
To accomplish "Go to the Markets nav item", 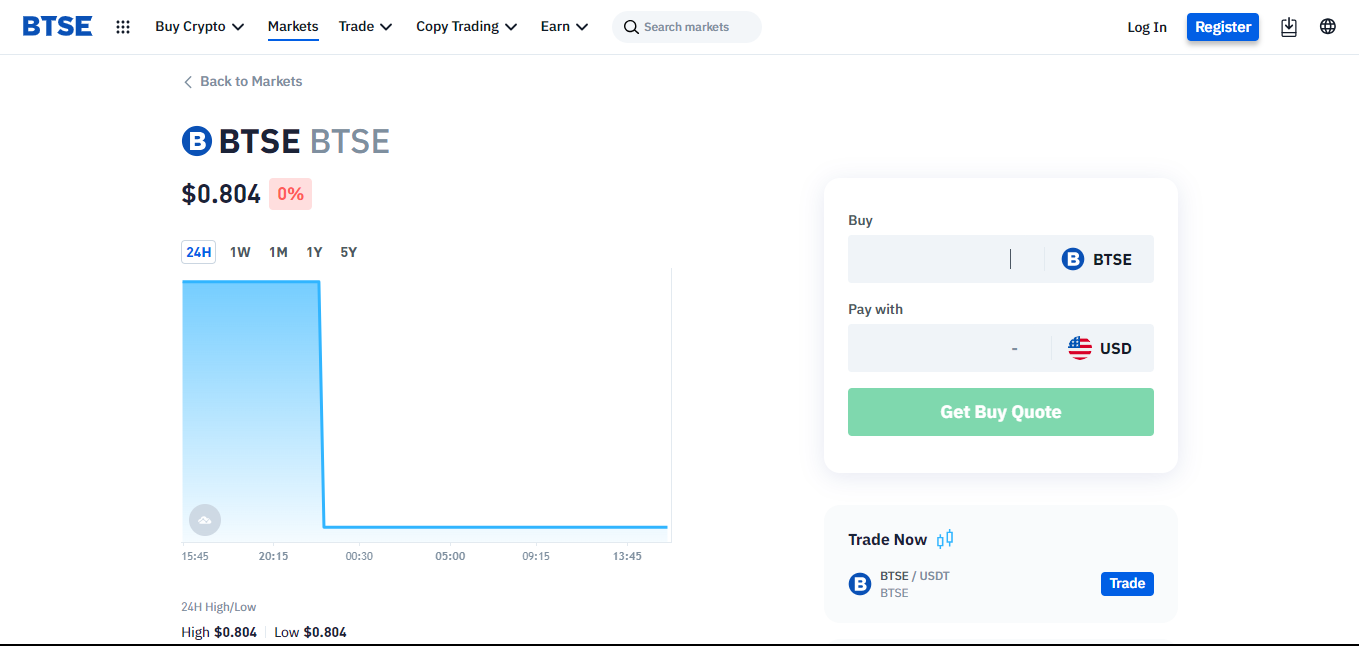I will click(x=293, y=27).
